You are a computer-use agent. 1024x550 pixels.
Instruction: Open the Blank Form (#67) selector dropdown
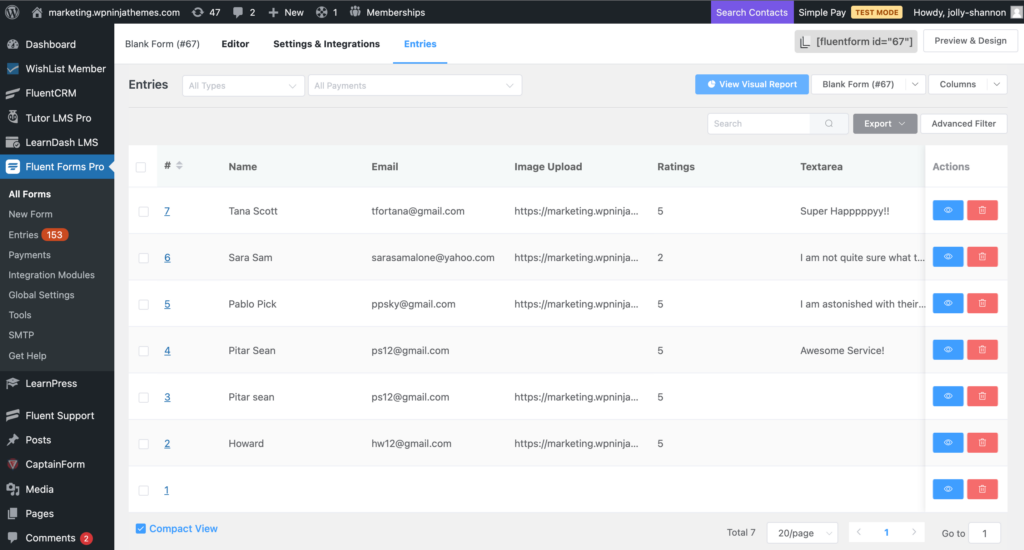(x=858, y=84)
